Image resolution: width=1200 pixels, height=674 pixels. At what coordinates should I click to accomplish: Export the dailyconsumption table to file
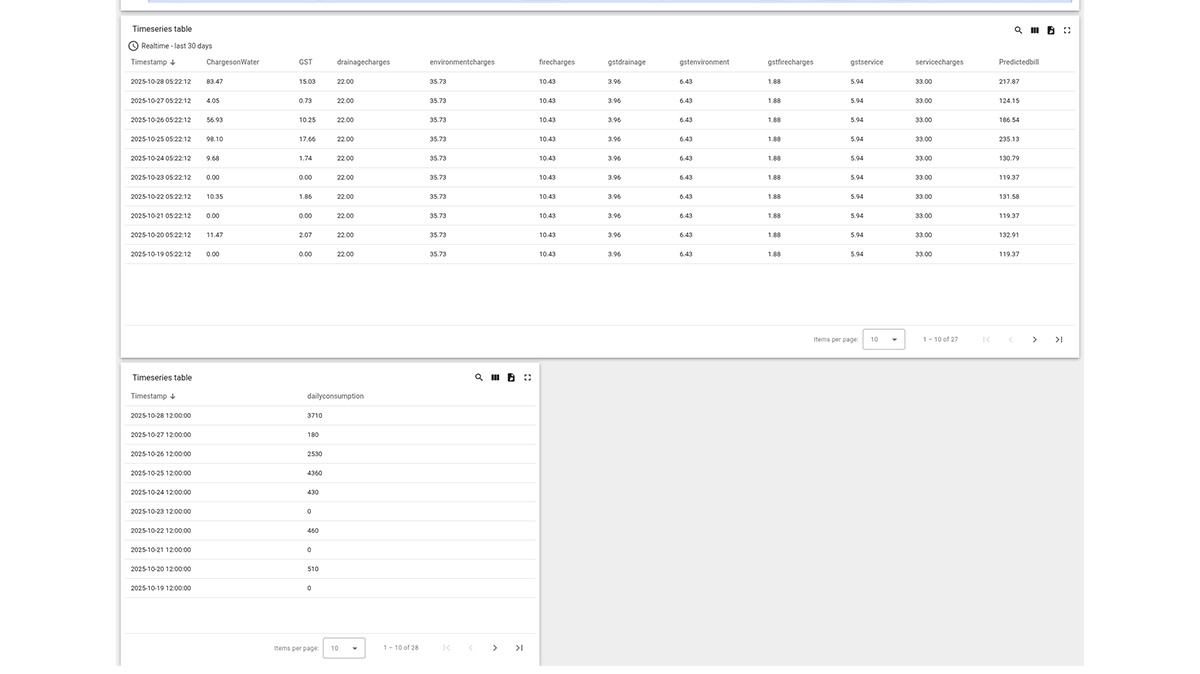tap(509, 376)
